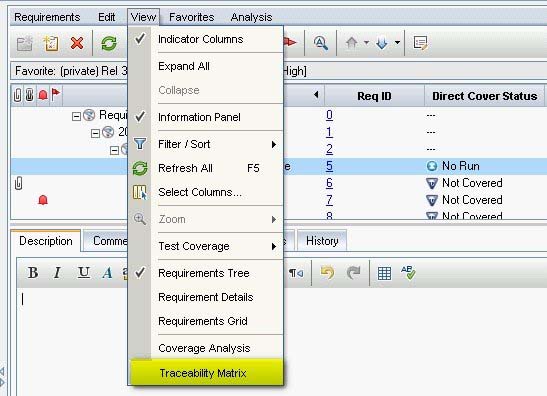Screen dimensions: 547x396
Task: Open the Requirements menu
Action: click(x=47, y=17)
